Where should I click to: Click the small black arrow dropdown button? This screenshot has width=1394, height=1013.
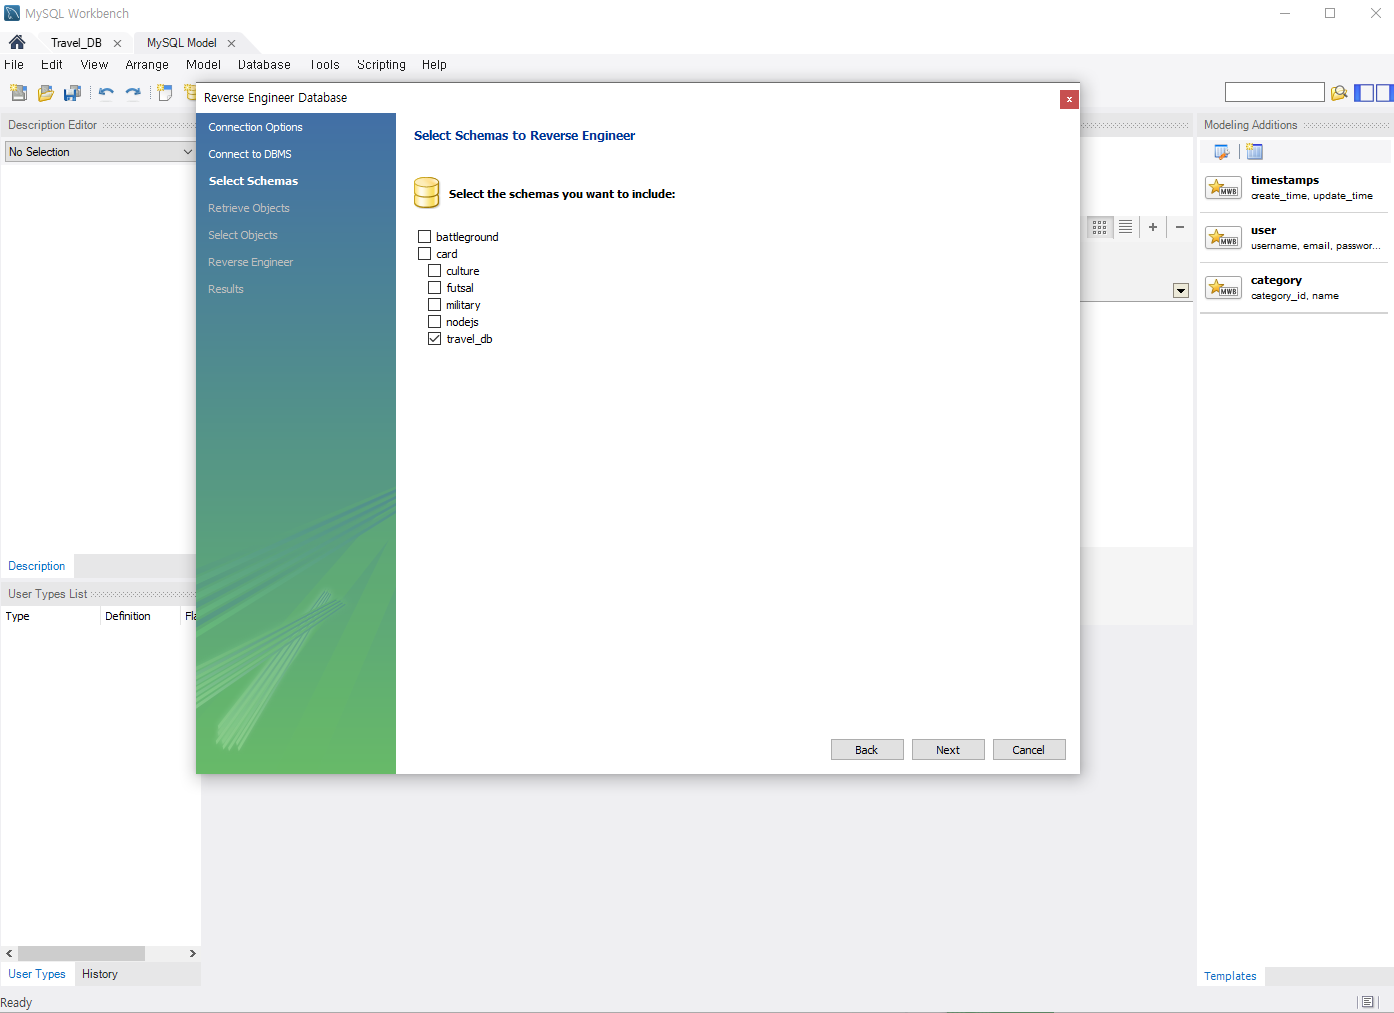pyautogui.click(x=1181, y=291)
